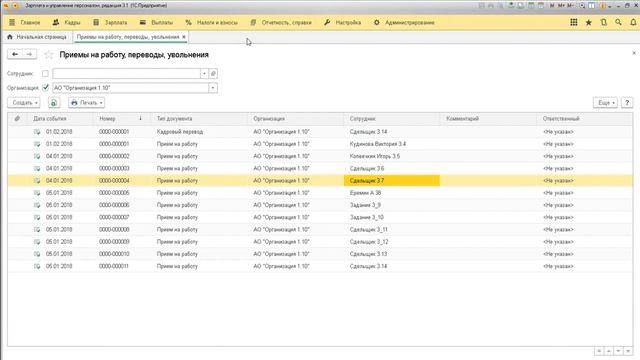Go to first record arrow at bottom
The width and height of the screenshot is (640, 360).
tap(599, 351)
